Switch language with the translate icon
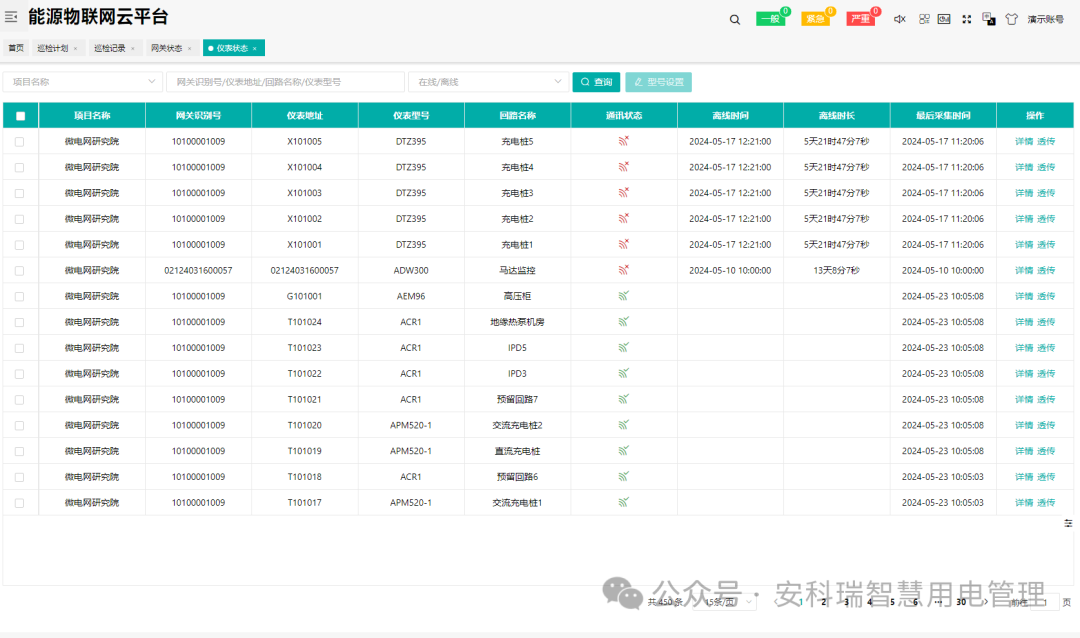 pos(989,19)
